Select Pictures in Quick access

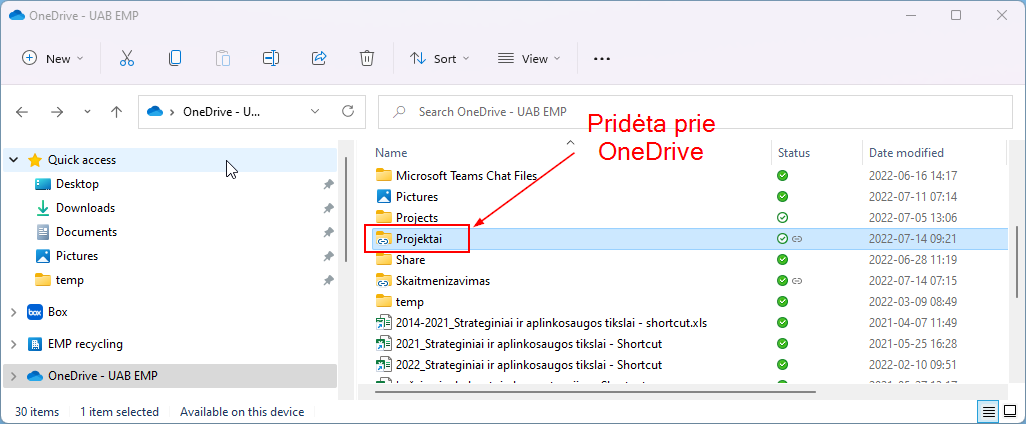point(77,256)
